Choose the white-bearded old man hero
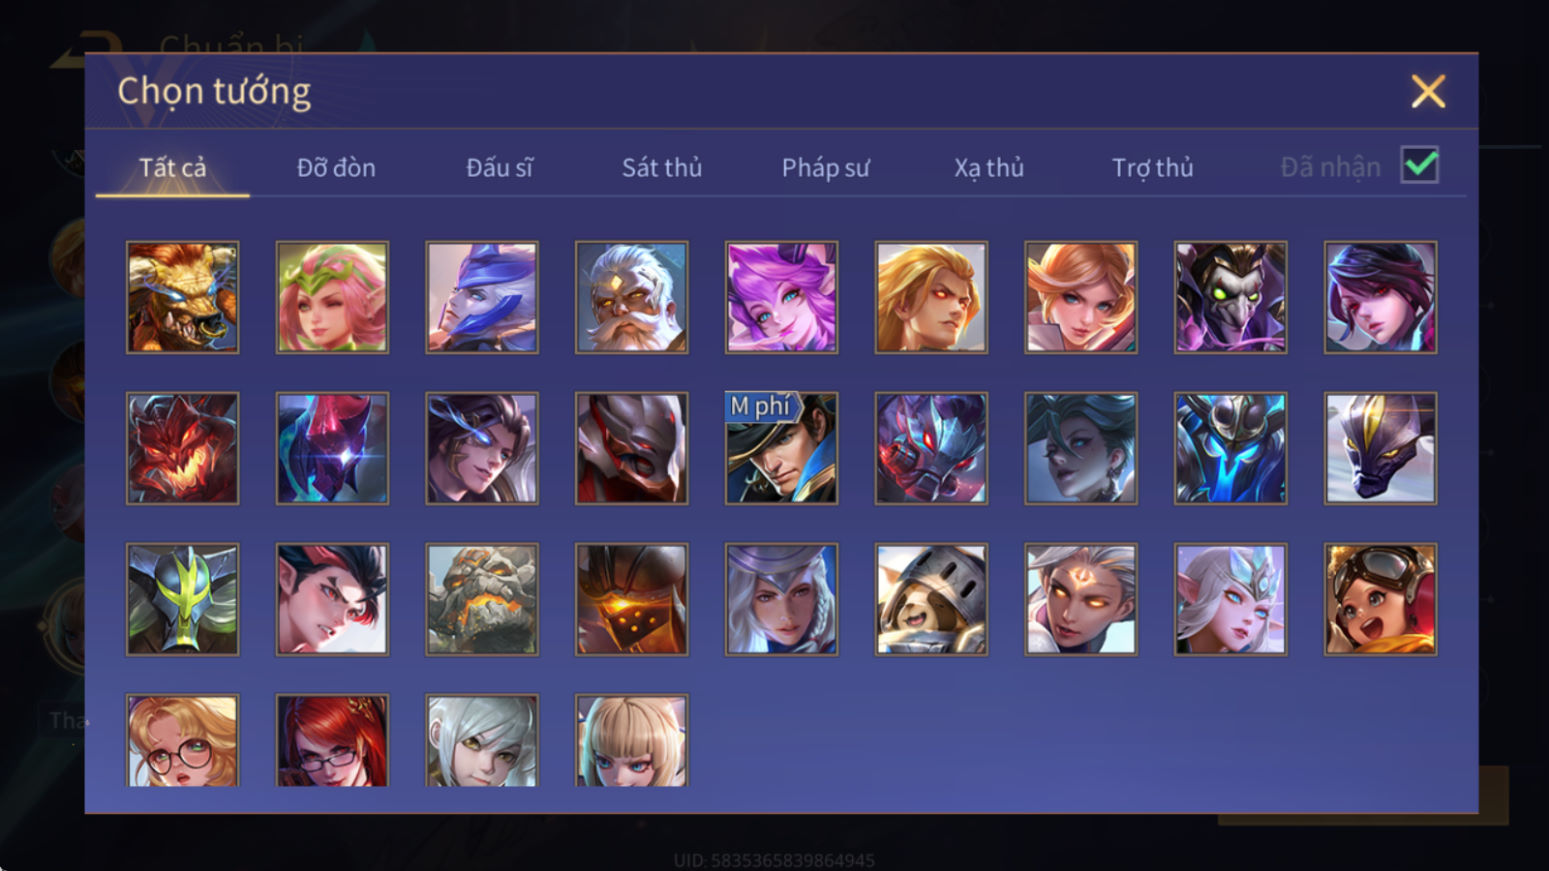The image size is (1549, 871). tap(631, 297)
